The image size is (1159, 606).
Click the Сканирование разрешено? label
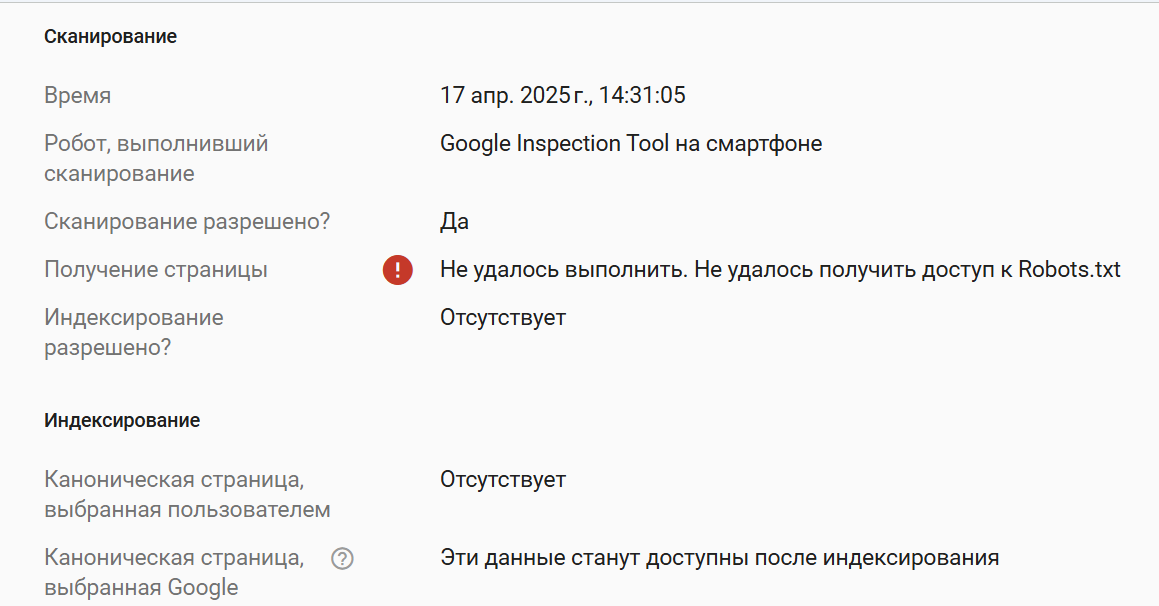coord(187,222)
